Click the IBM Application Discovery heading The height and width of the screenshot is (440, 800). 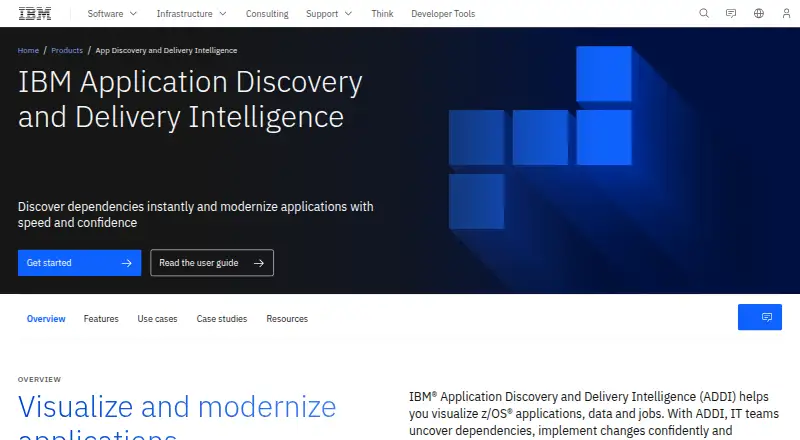tap(190, 100)
